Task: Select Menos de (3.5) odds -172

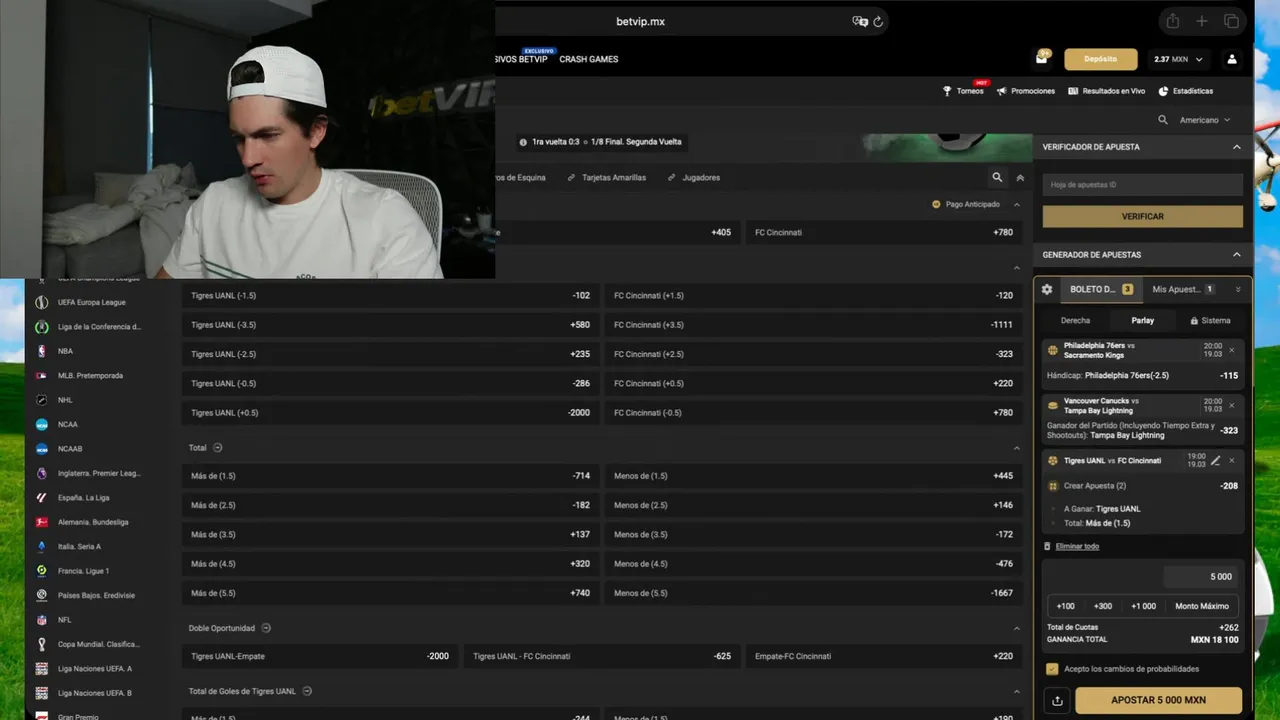Action: click(813, 535)
